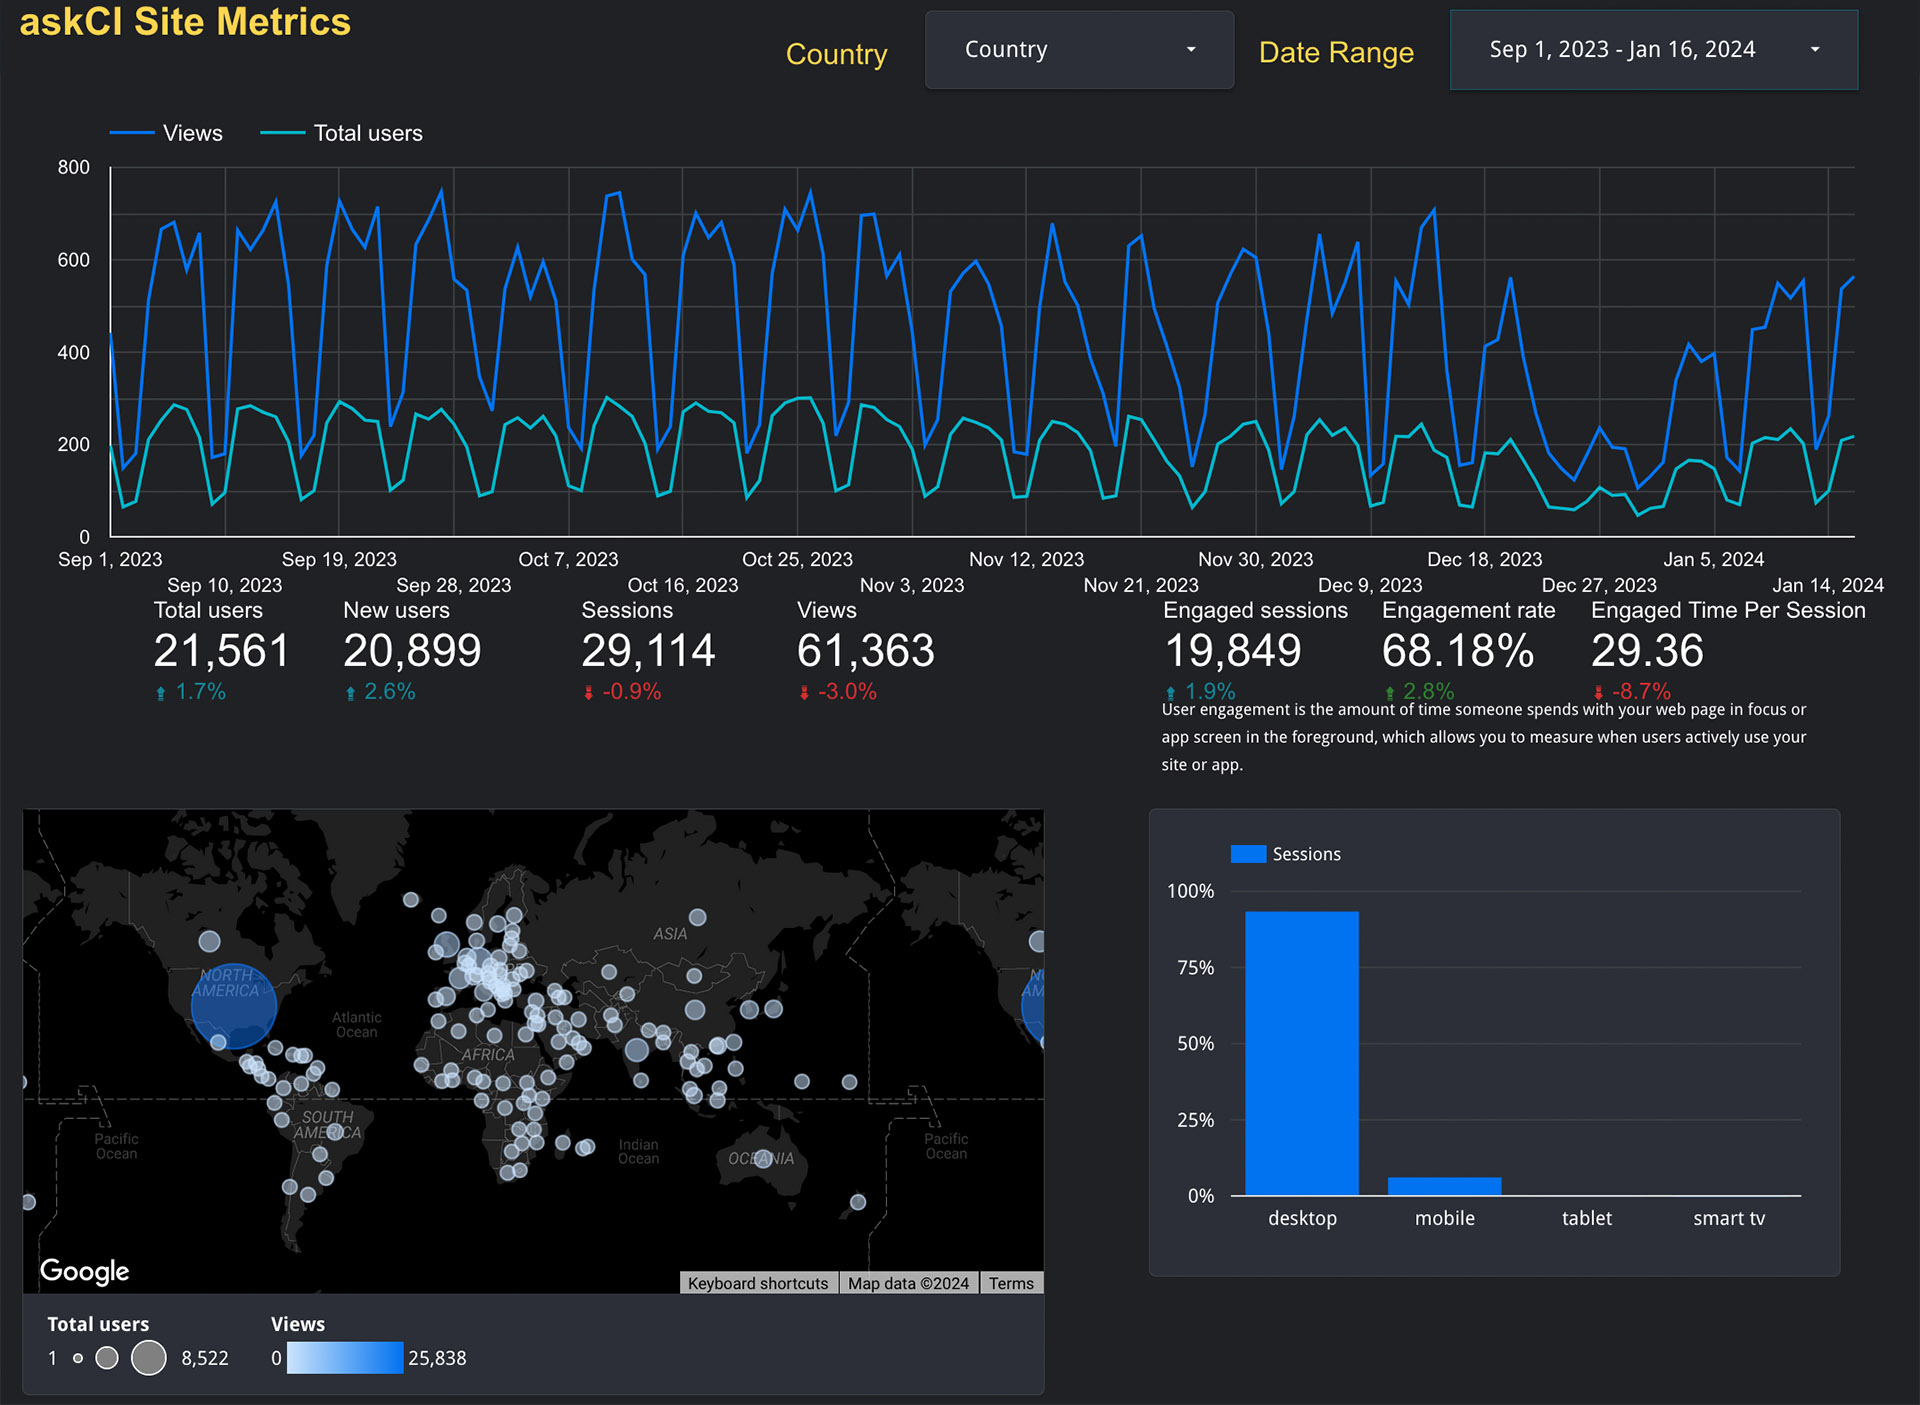Click the desktop sessions bar
This screenshot has width=1920, height=1405.
1301,1052
